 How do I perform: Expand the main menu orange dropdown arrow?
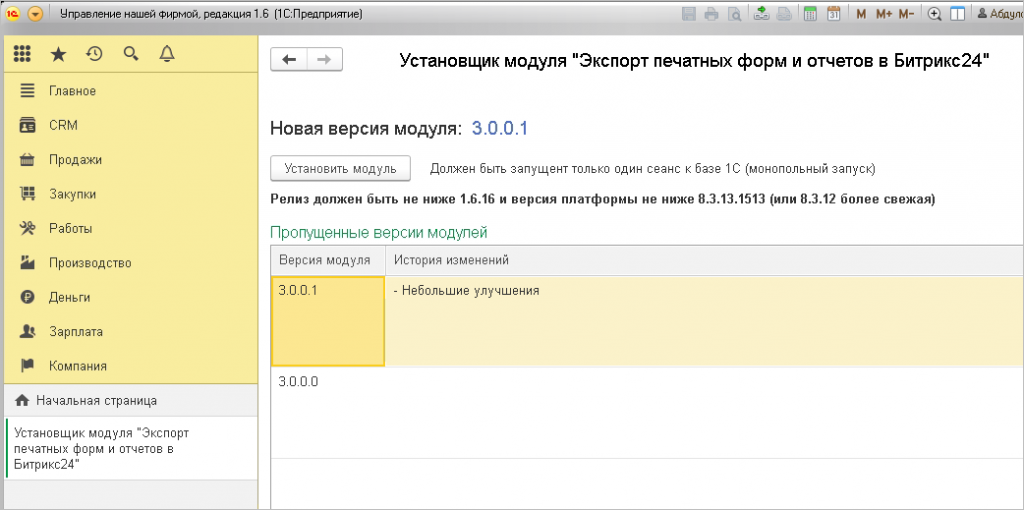pyautogui.click(x=36, y=14)
